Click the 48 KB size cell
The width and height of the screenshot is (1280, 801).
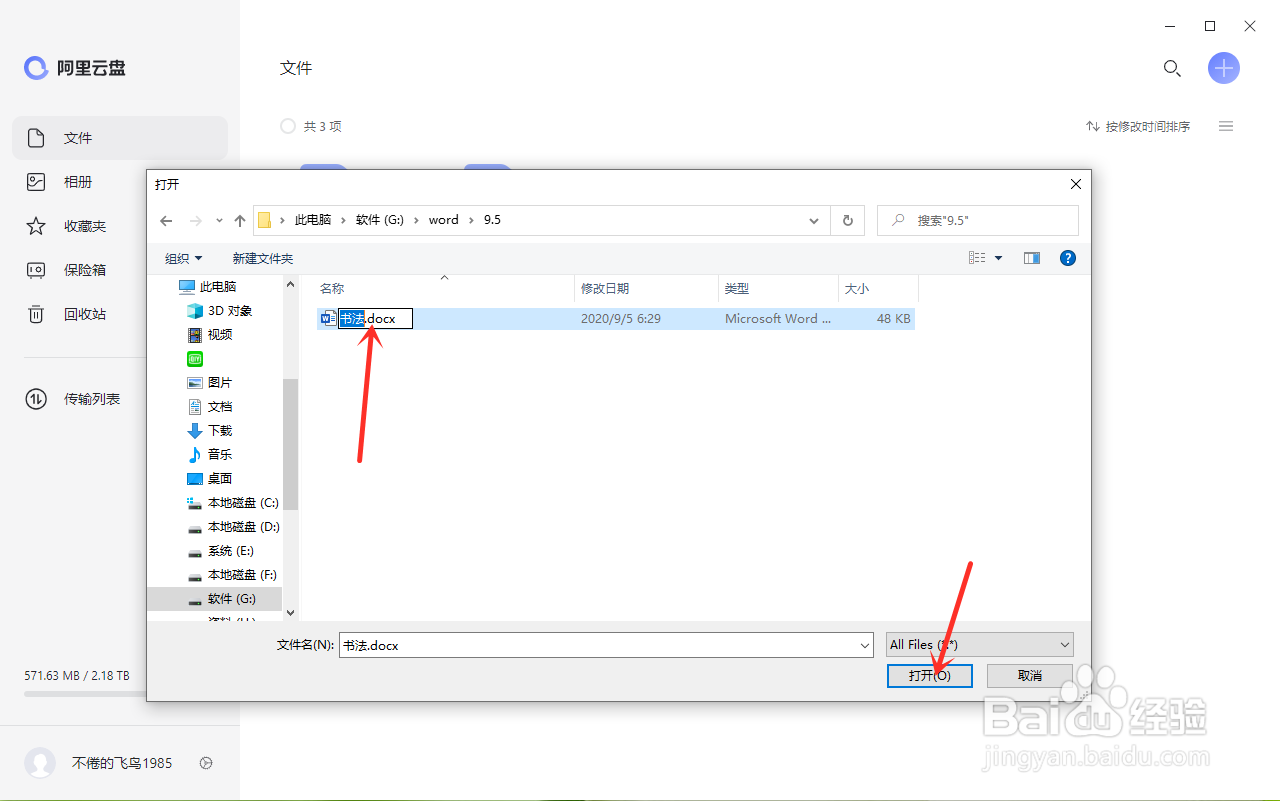[x=893, y=319]
